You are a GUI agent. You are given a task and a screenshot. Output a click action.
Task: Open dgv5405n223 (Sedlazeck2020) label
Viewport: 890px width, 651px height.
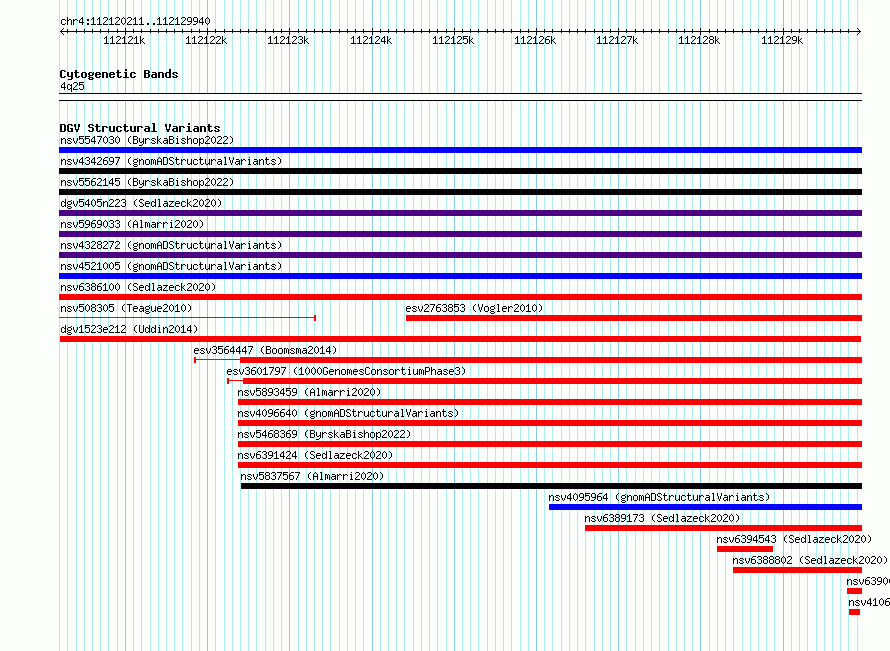pos(141,203)
